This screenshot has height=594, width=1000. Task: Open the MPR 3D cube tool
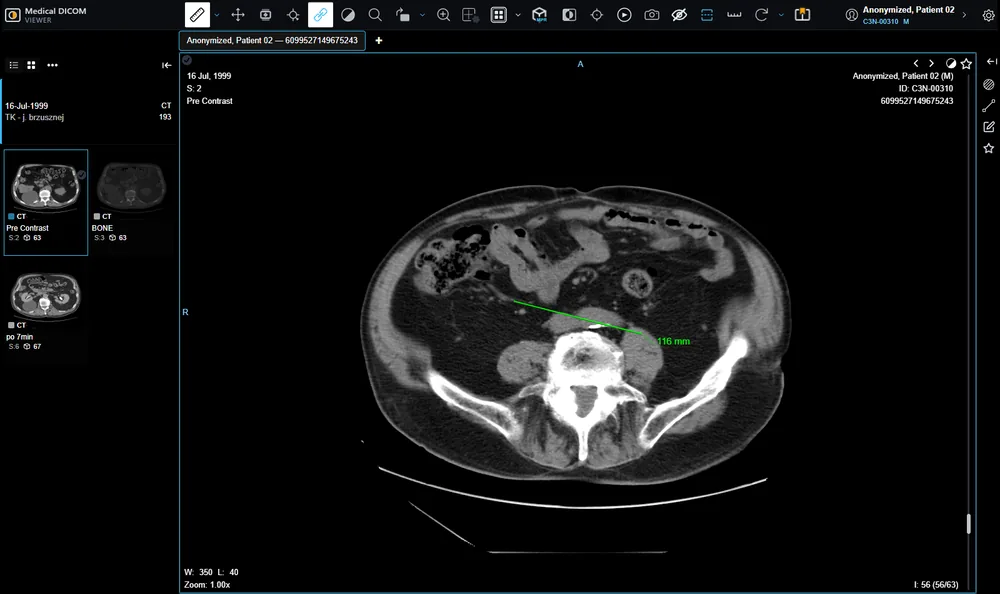coord(540,15)
